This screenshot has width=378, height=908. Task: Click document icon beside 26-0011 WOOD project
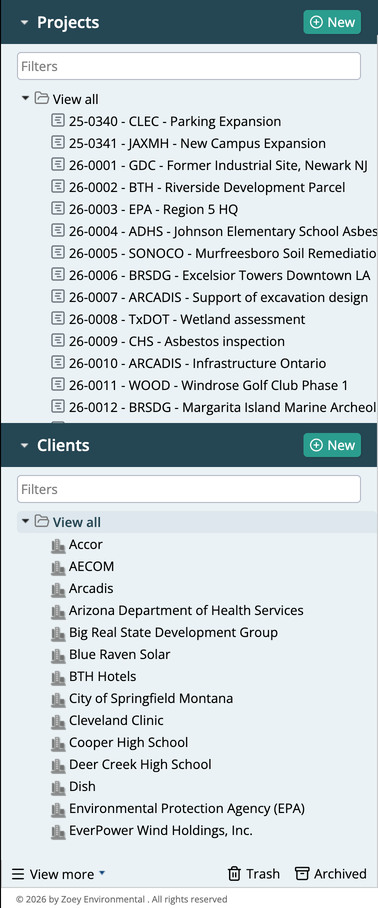tap(58, 385)
